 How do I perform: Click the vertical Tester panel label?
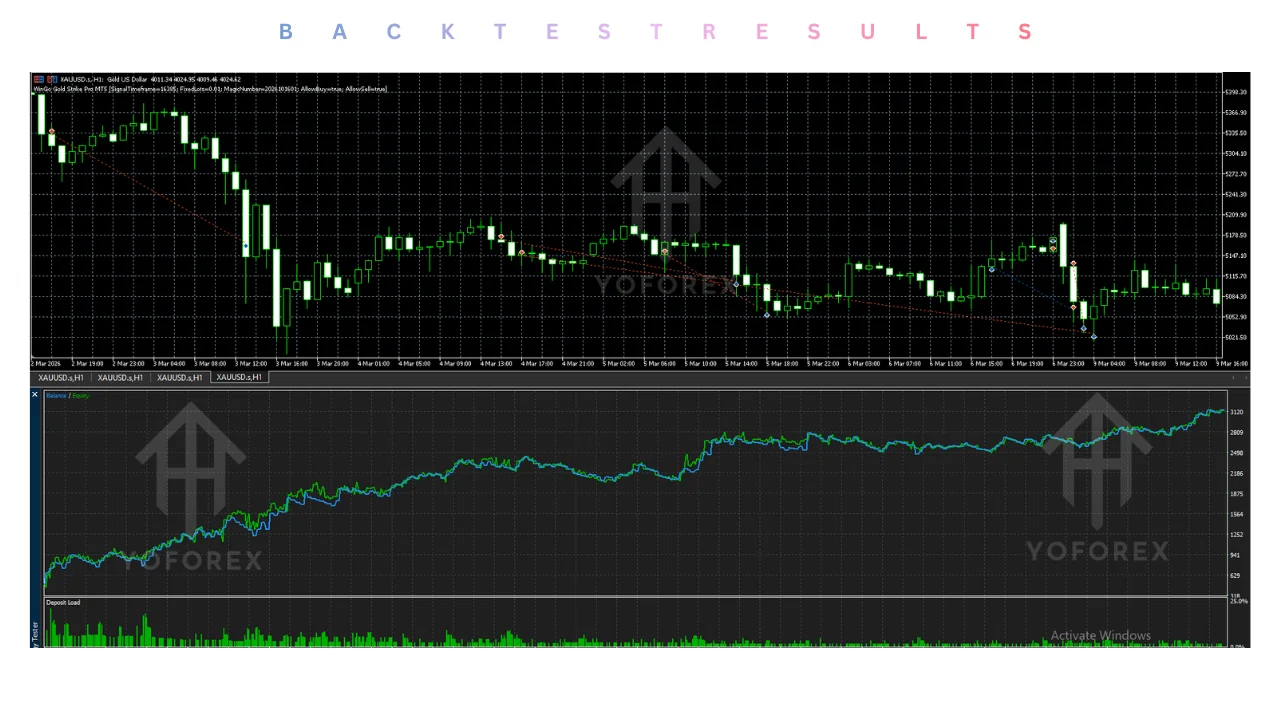(35, 632)
